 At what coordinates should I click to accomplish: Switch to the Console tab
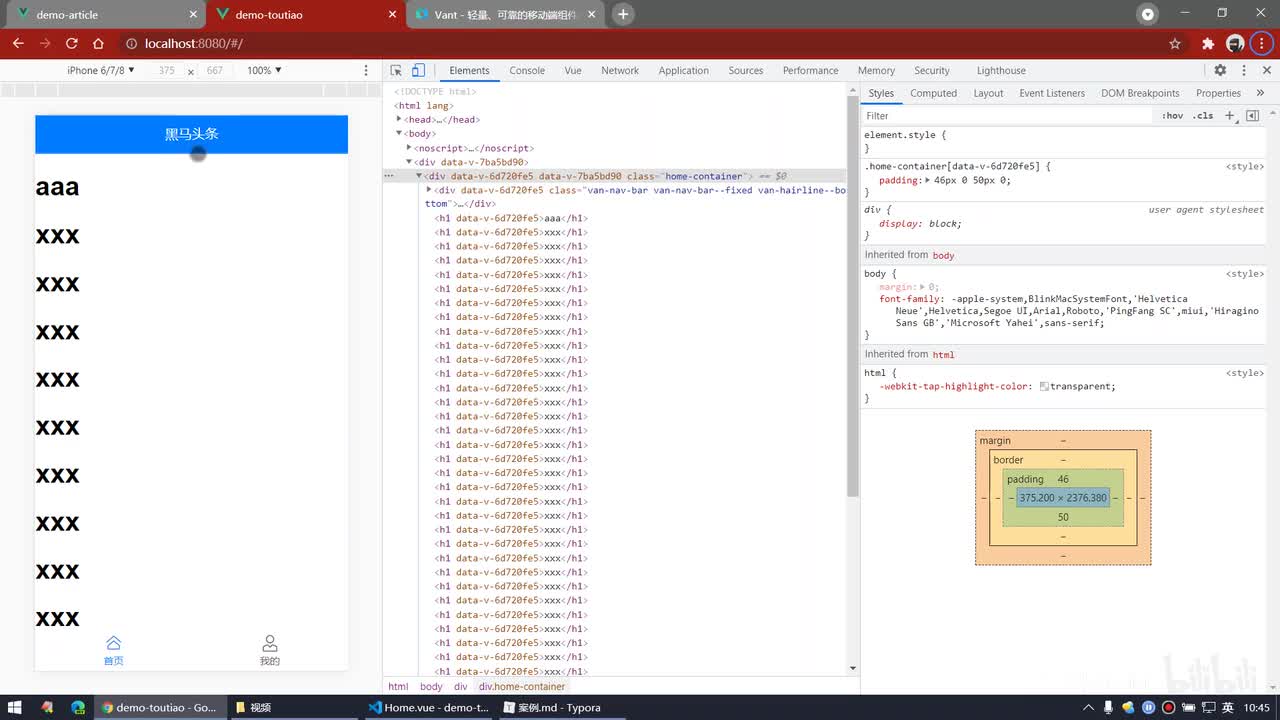click(527, 71)
